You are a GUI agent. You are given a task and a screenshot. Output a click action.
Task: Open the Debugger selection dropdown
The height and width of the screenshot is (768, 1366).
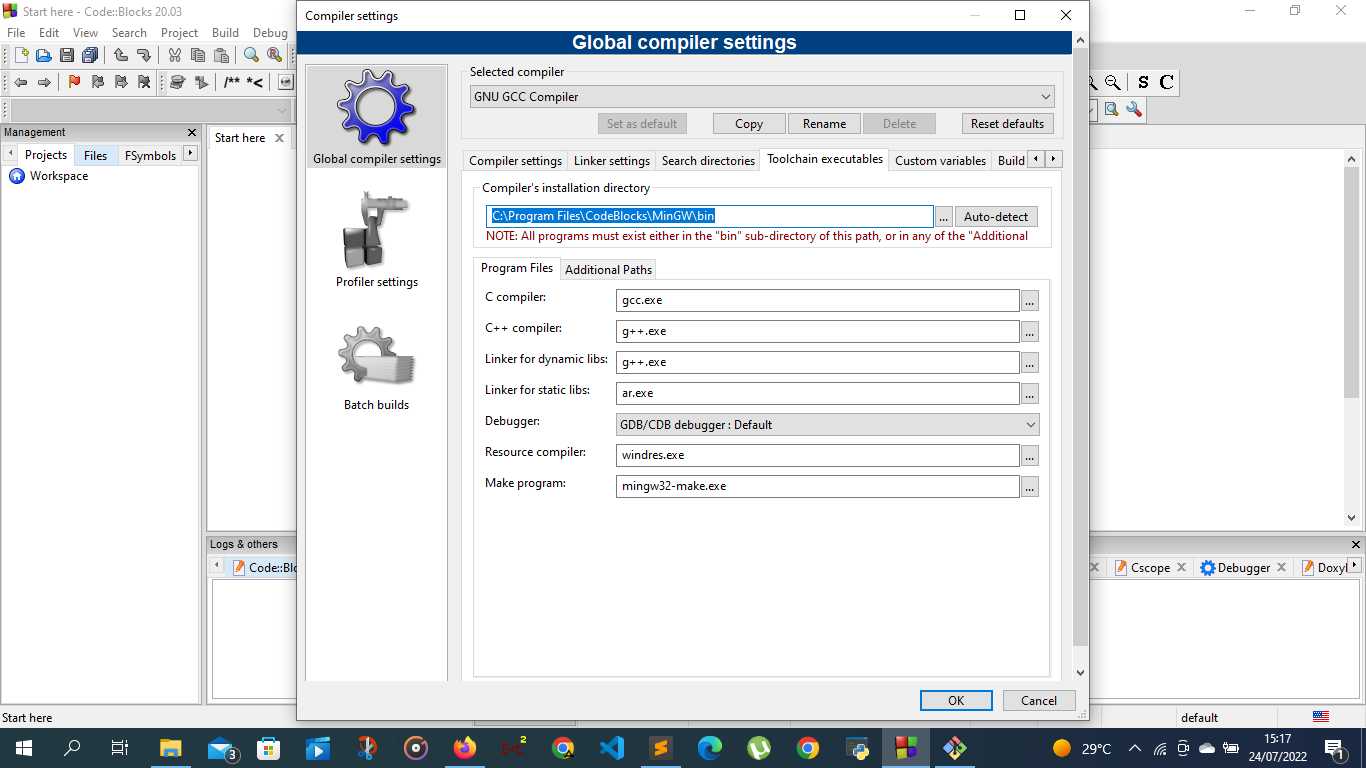pyautogui.click(x=828, y=424)
